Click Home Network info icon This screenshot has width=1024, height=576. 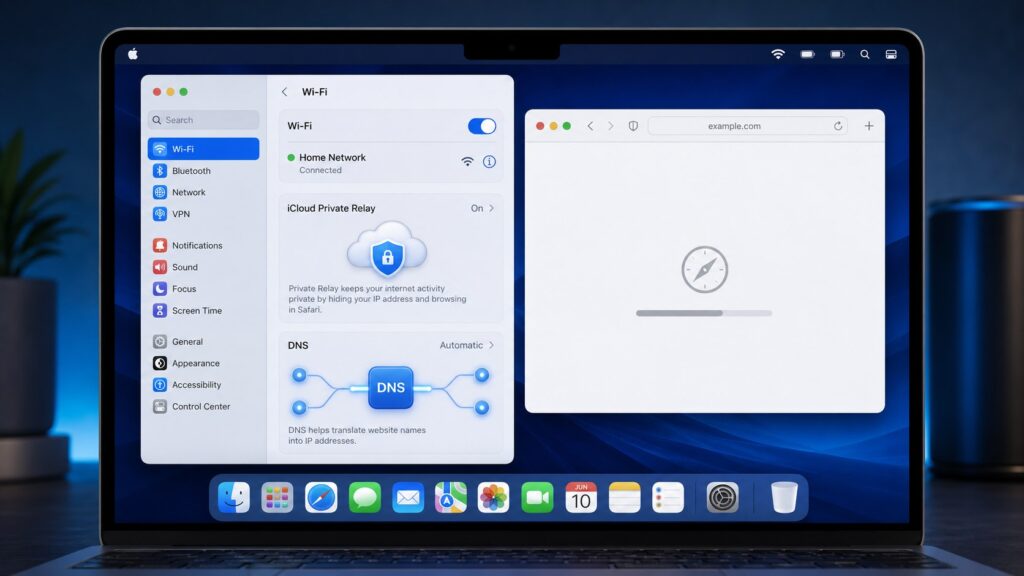coord(489,161)
